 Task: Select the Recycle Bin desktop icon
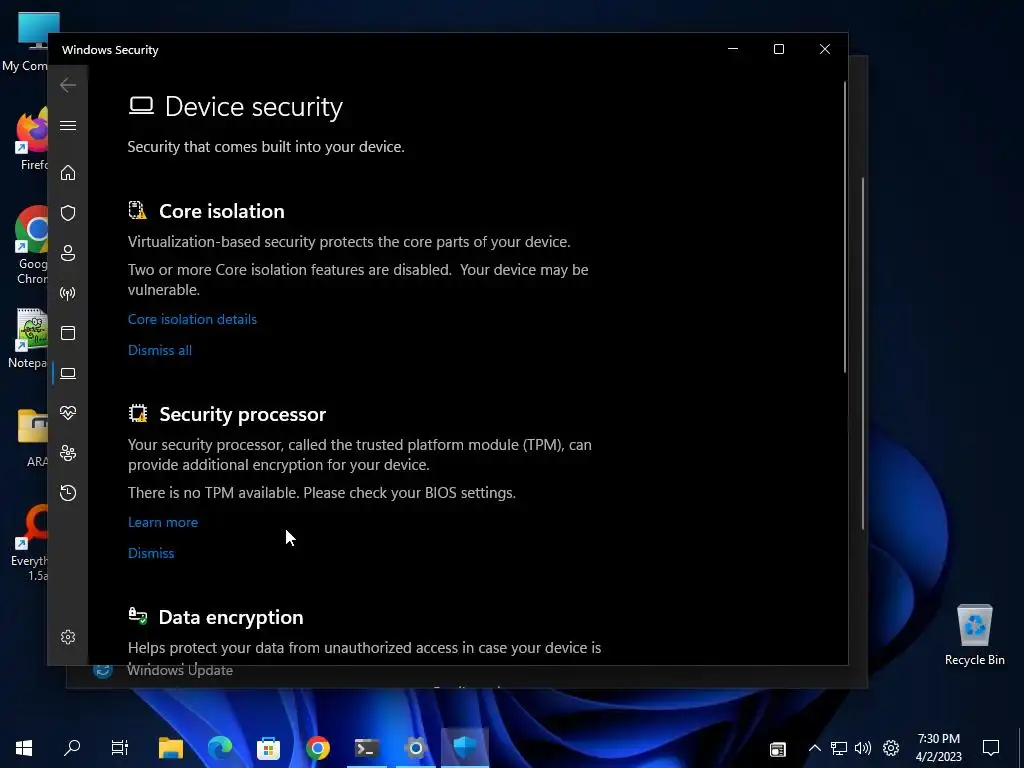(x=974, y=635)
